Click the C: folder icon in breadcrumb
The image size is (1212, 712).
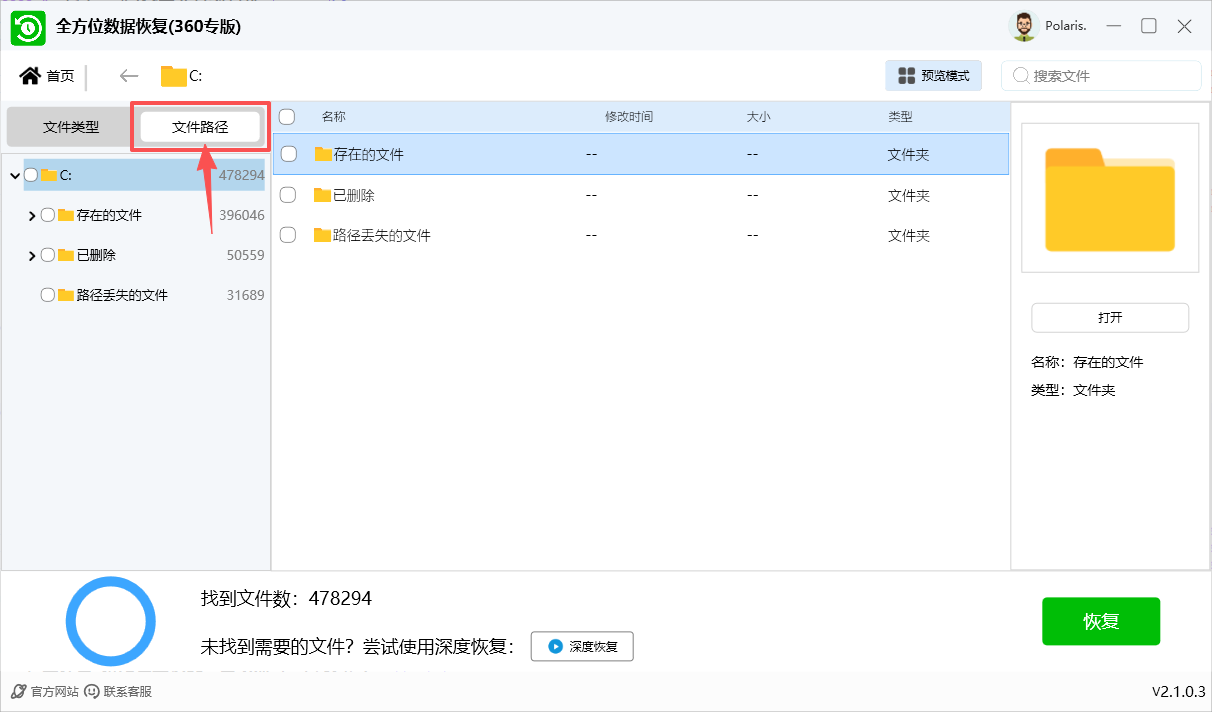coord(174,76)
